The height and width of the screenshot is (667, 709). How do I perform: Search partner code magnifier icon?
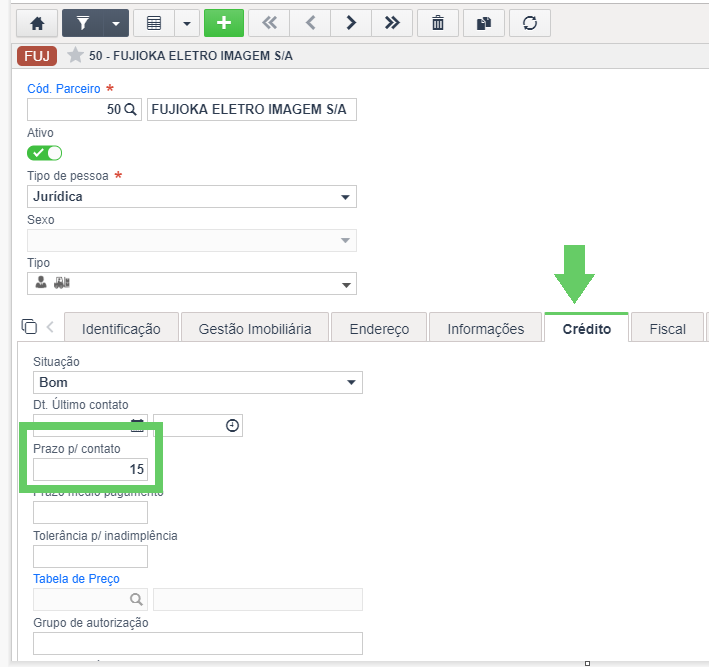point(131,109)
